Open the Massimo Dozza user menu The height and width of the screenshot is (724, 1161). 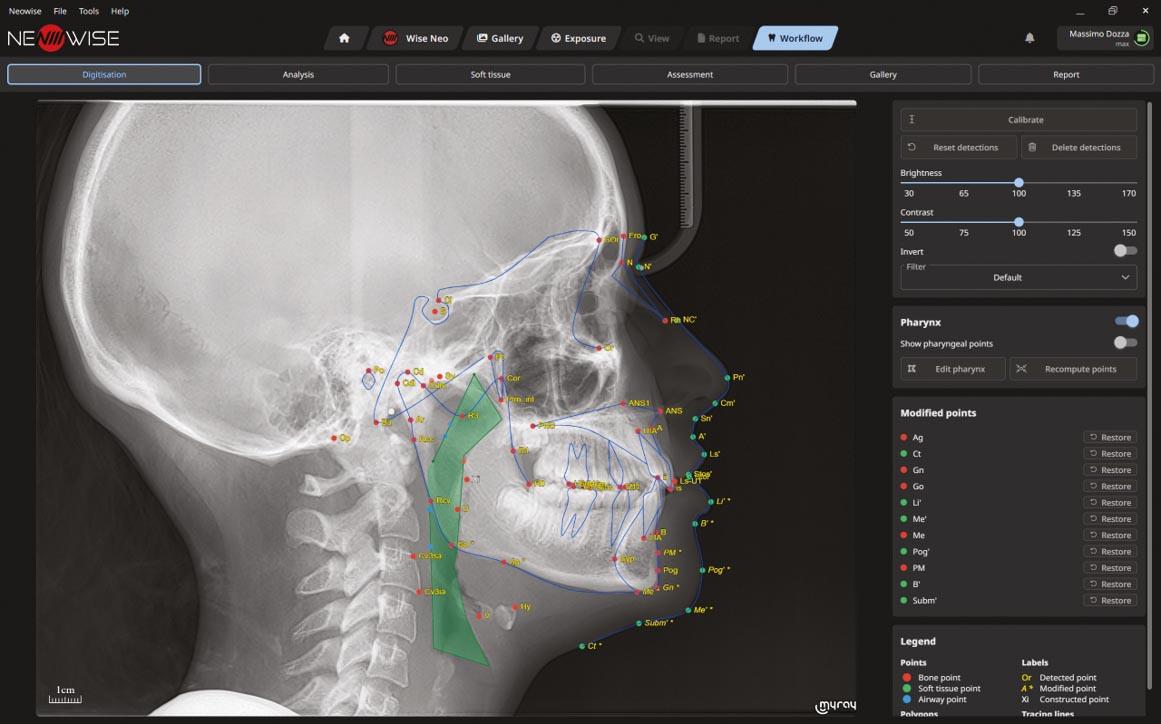click(x=1104, y=38)
